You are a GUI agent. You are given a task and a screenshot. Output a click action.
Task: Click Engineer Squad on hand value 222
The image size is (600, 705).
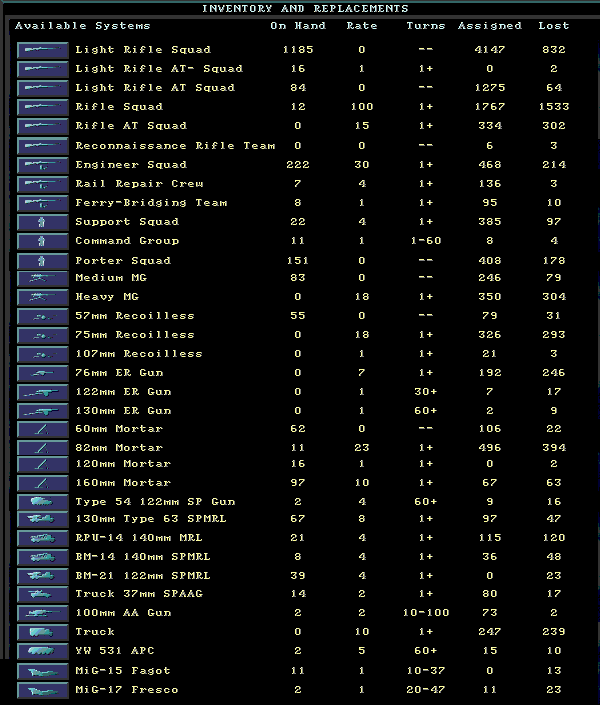tap(298, 165)
